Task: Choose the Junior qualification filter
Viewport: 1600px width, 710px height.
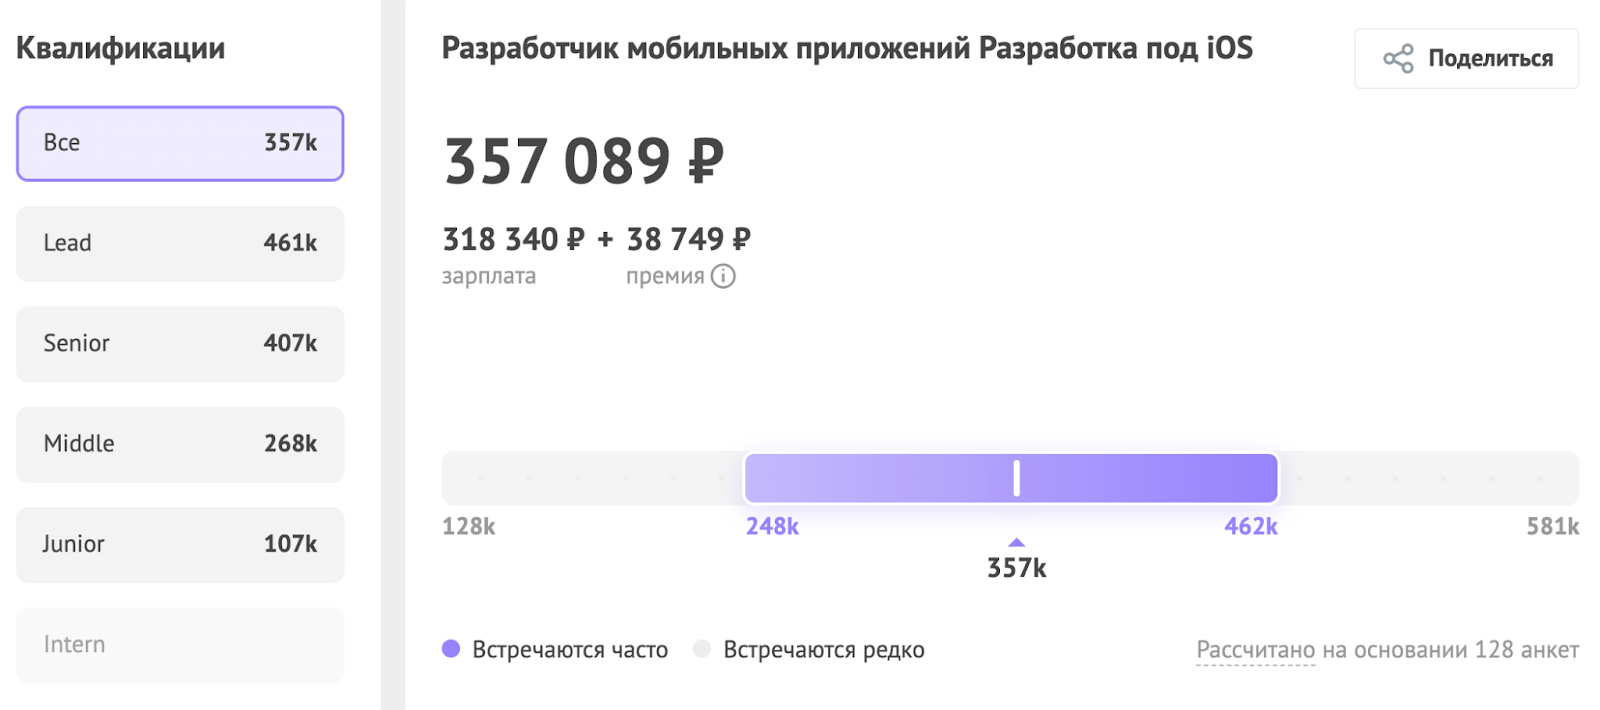Action: 179,544
